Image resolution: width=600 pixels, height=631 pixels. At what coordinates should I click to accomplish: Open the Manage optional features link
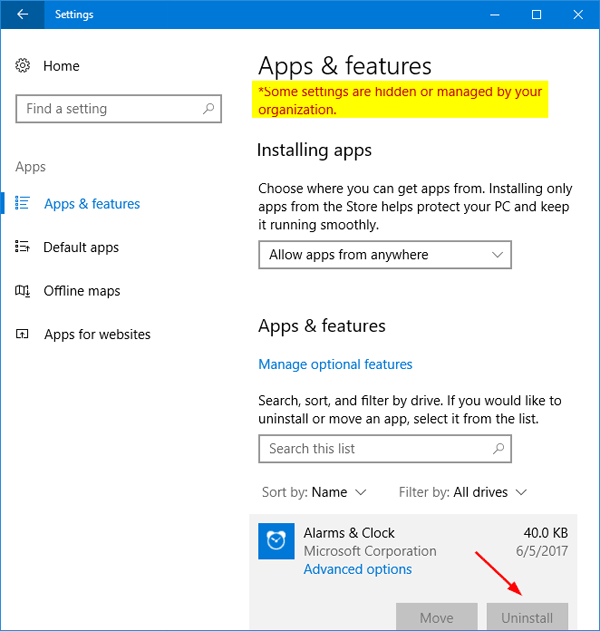click(335, 364)
